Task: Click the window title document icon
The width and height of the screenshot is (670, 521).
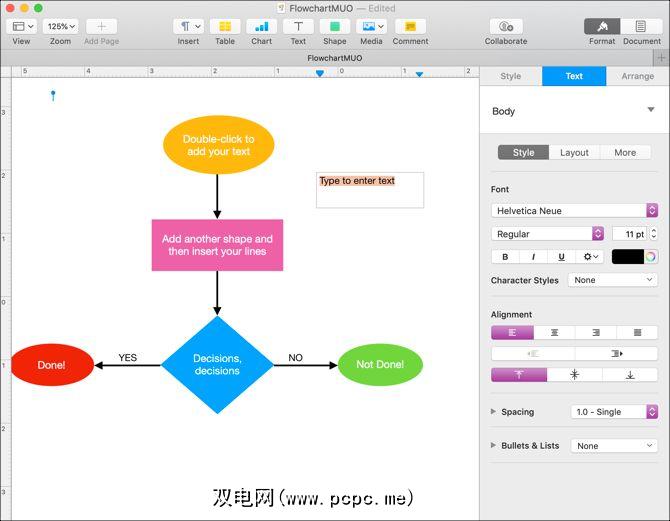Action: tap(281, 8)
